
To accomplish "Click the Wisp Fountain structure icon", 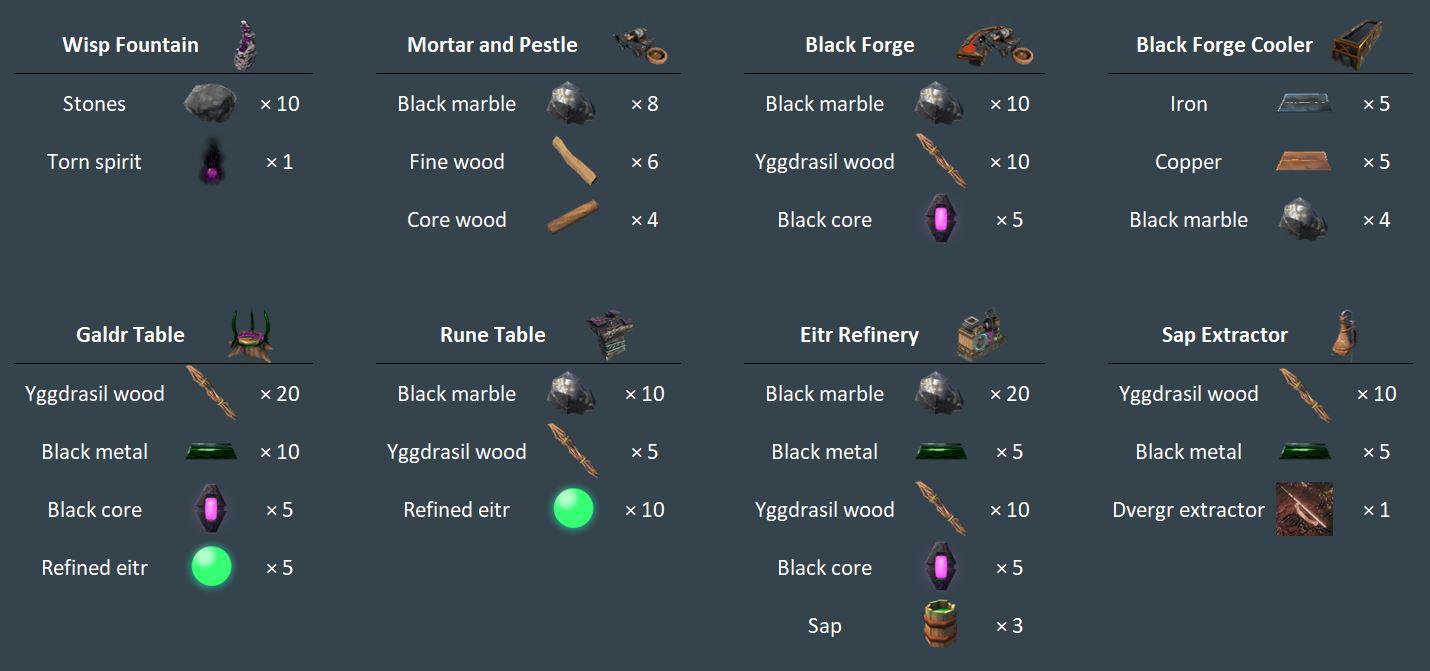I will click(245, 46).
